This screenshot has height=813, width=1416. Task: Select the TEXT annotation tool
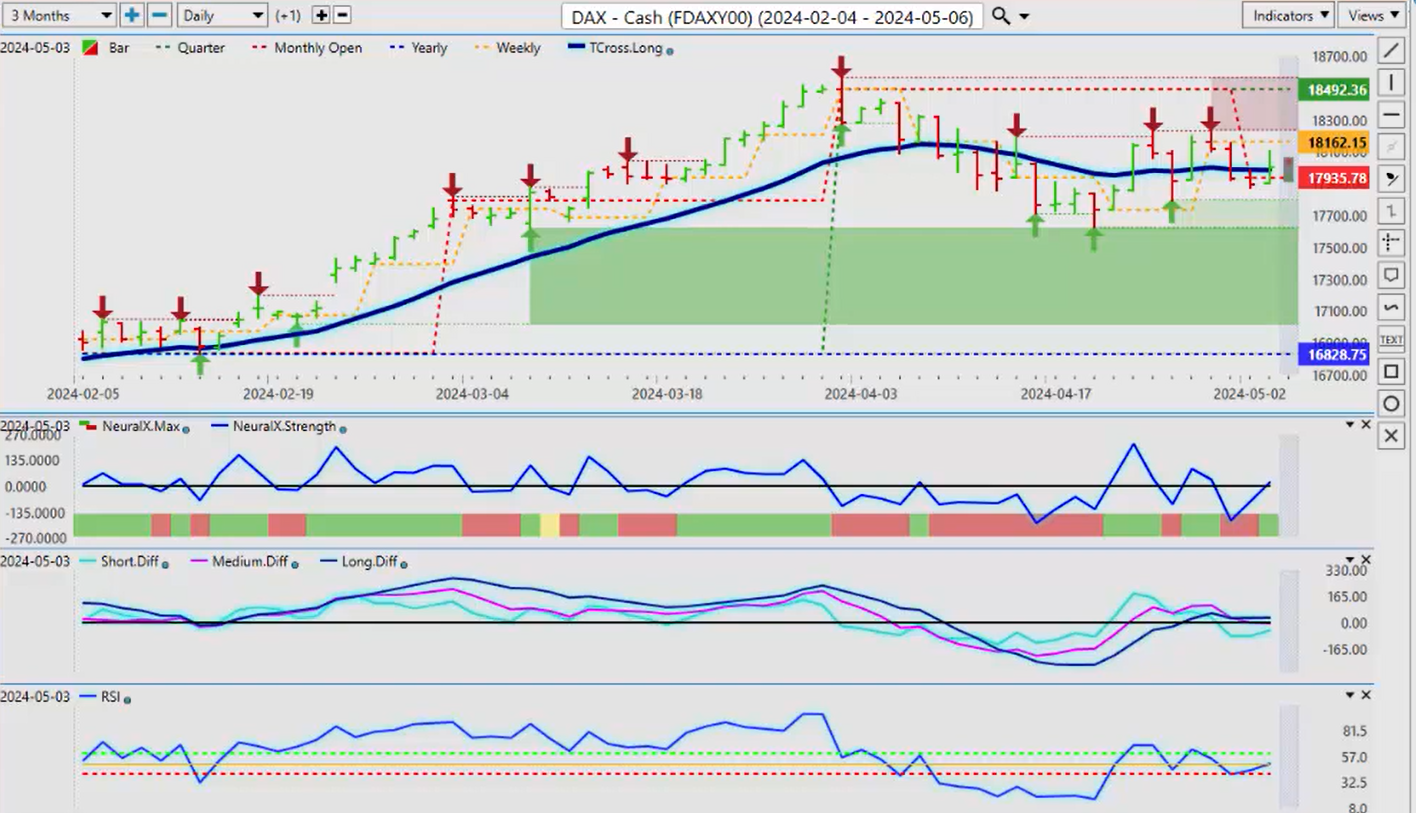[x=1391, y=340]
